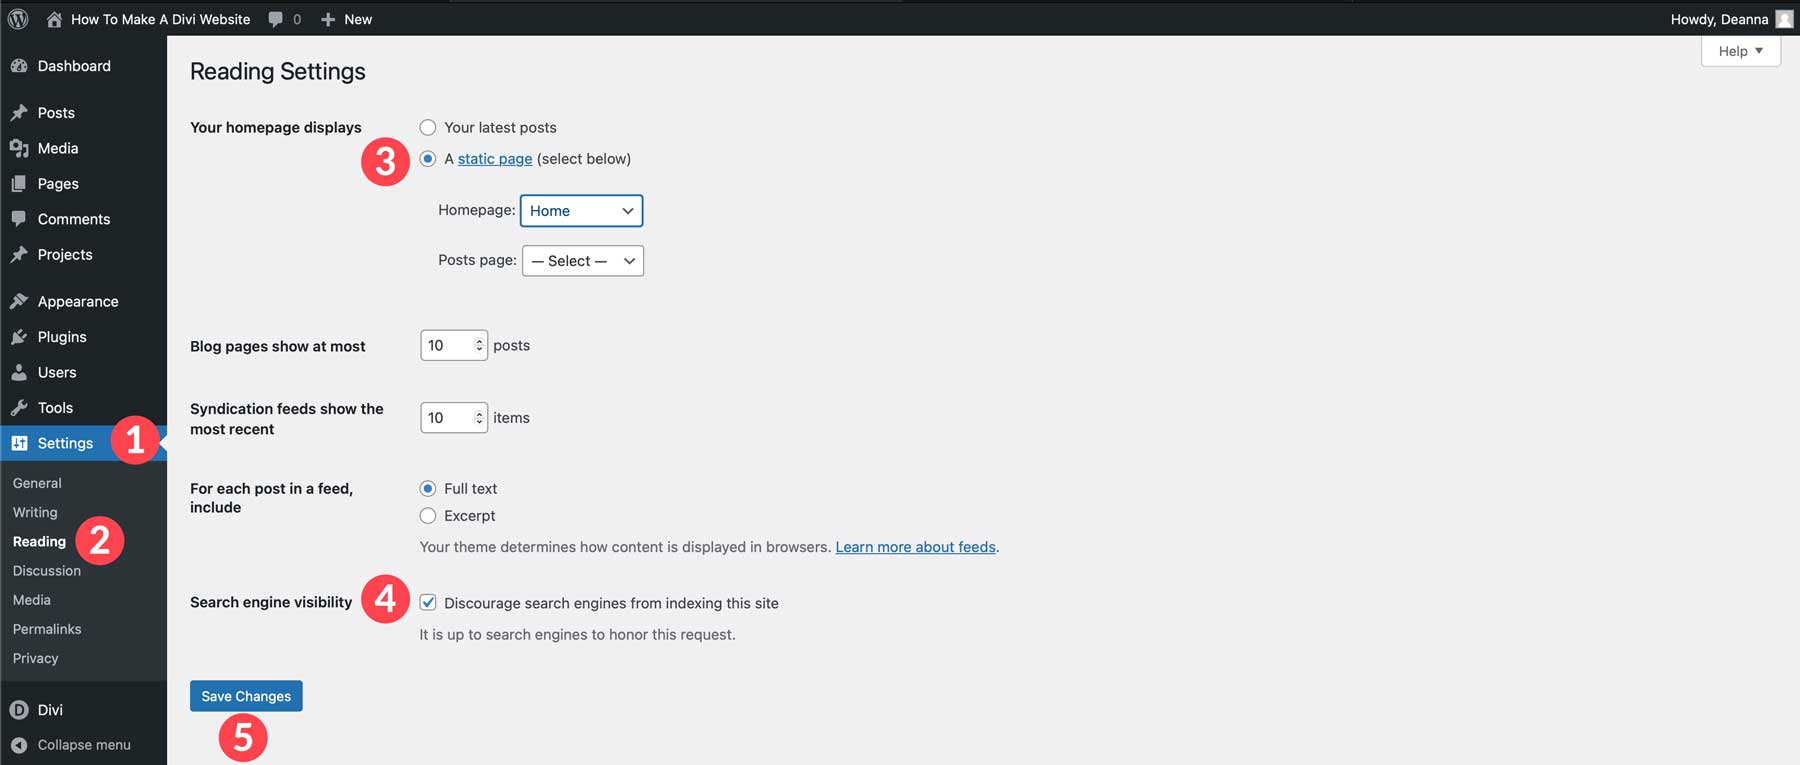Click the Save Changes button
This screenshot has width=1800, height=765.
(x=246, y=696)
